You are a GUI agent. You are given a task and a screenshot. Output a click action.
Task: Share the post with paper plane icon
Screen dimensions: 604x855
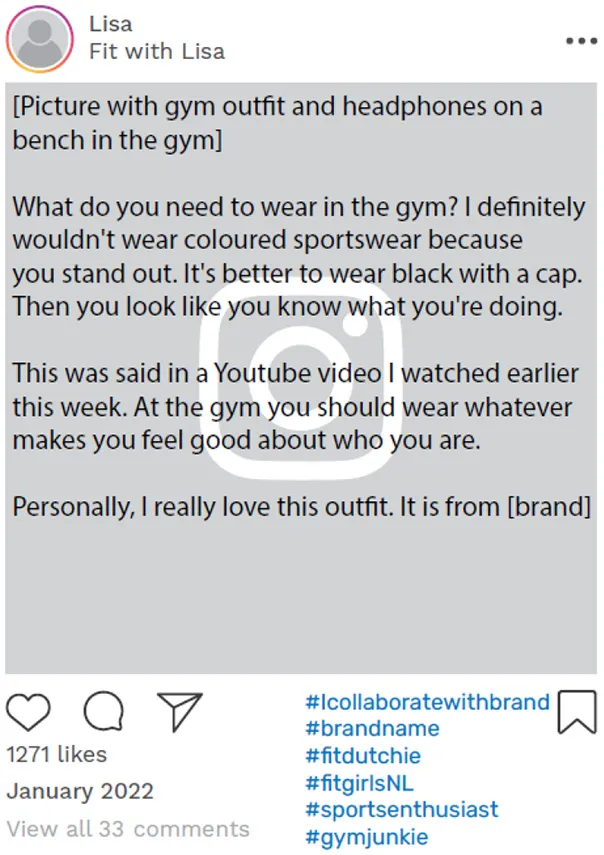180,710
